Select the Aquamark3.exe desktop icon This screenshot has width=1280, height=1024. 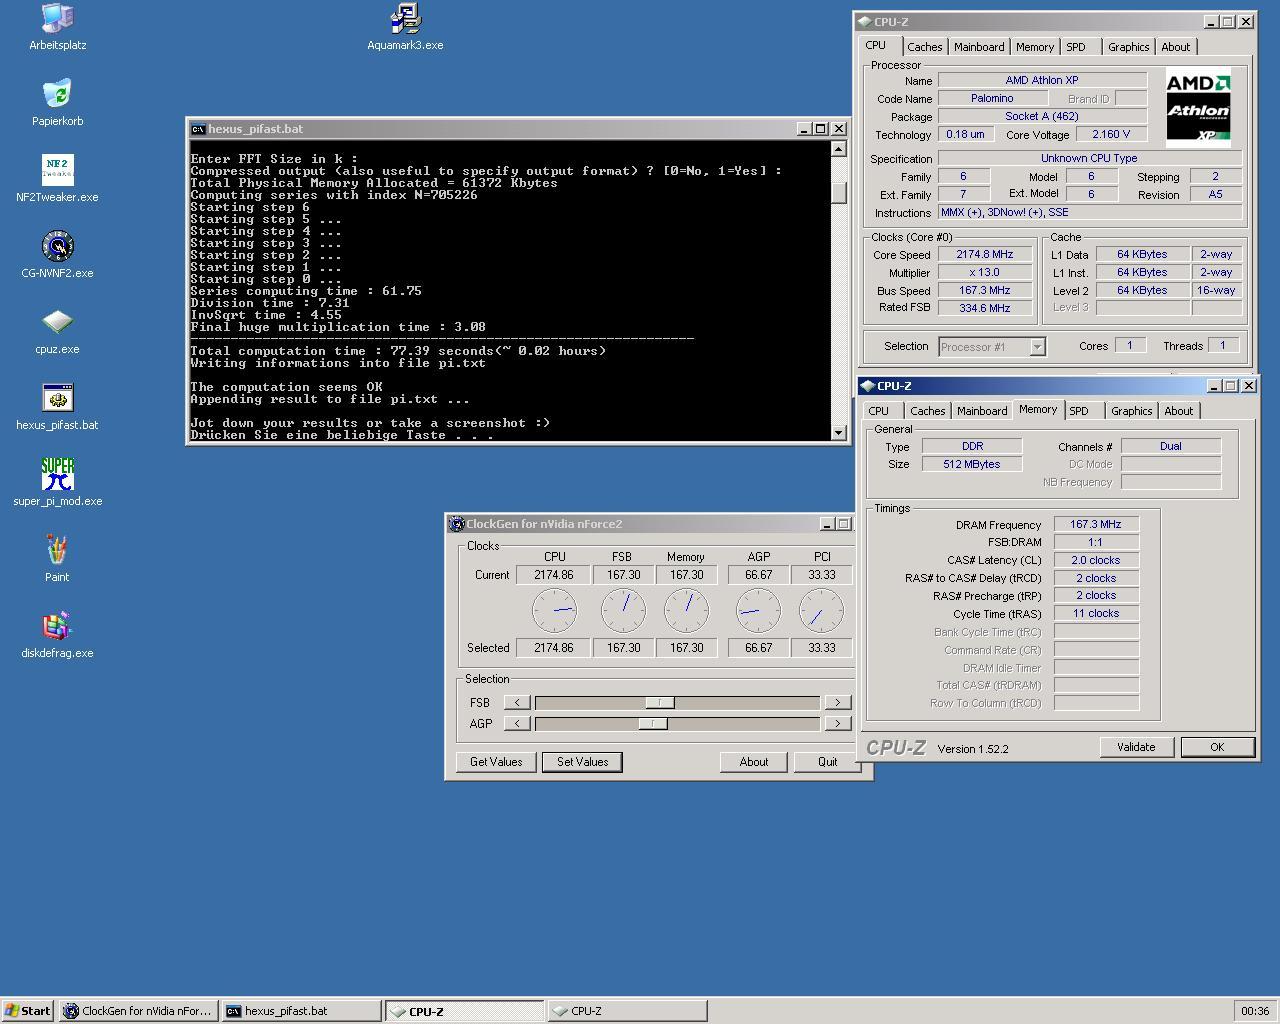[405, 26]
